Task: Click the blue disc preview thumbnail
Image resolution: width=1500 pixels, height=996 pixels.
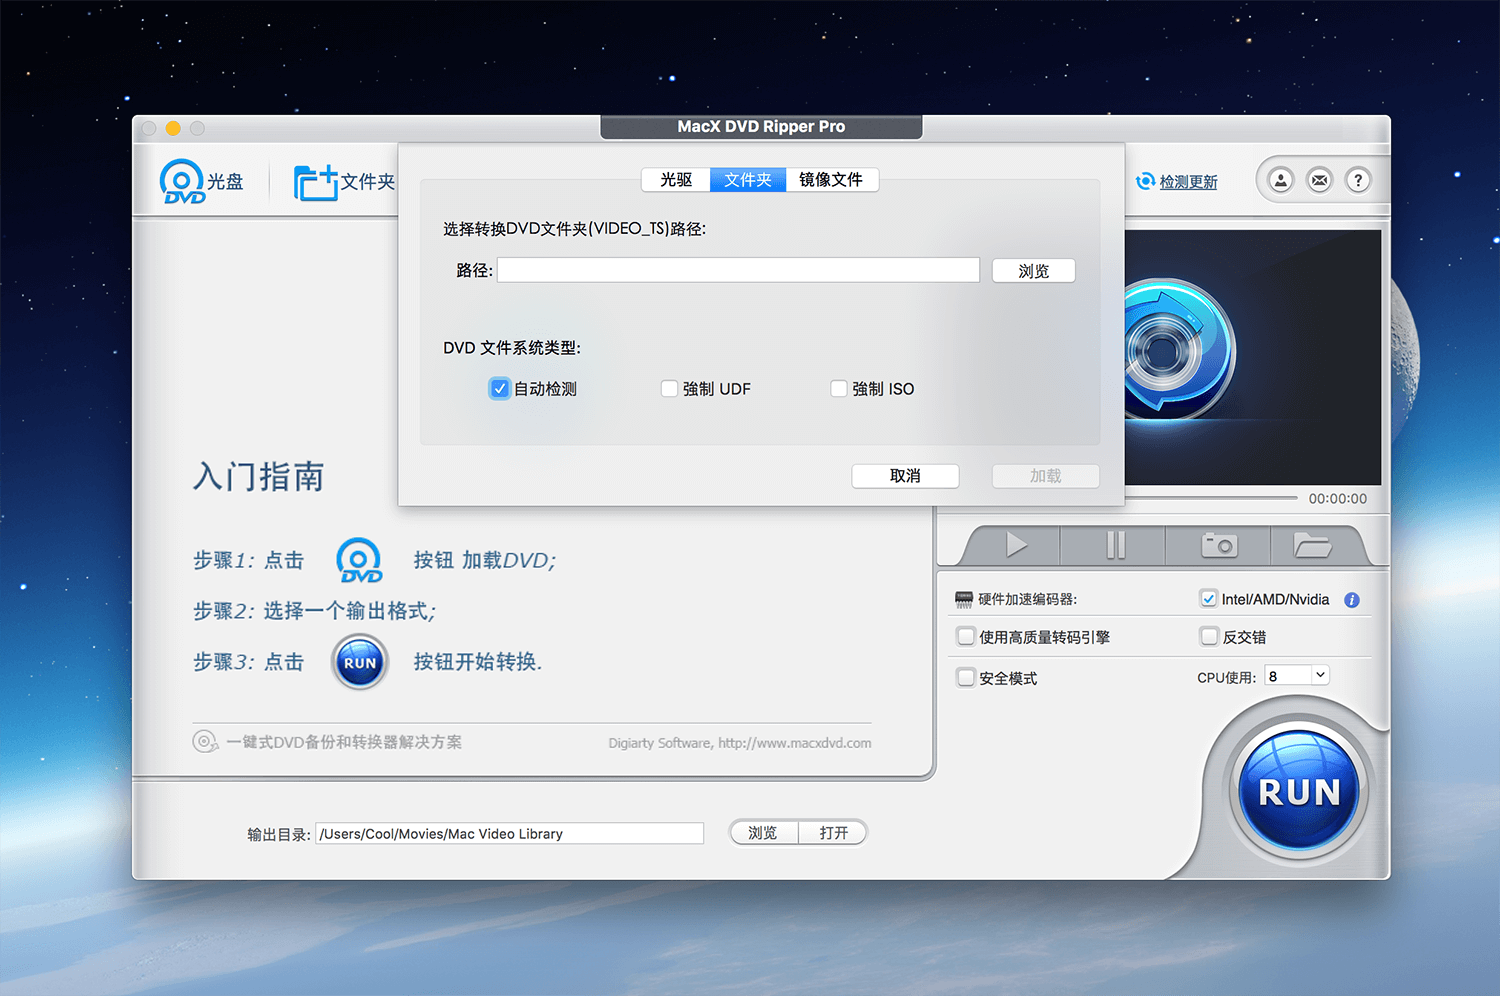Action: click(x=1180, y=350)
